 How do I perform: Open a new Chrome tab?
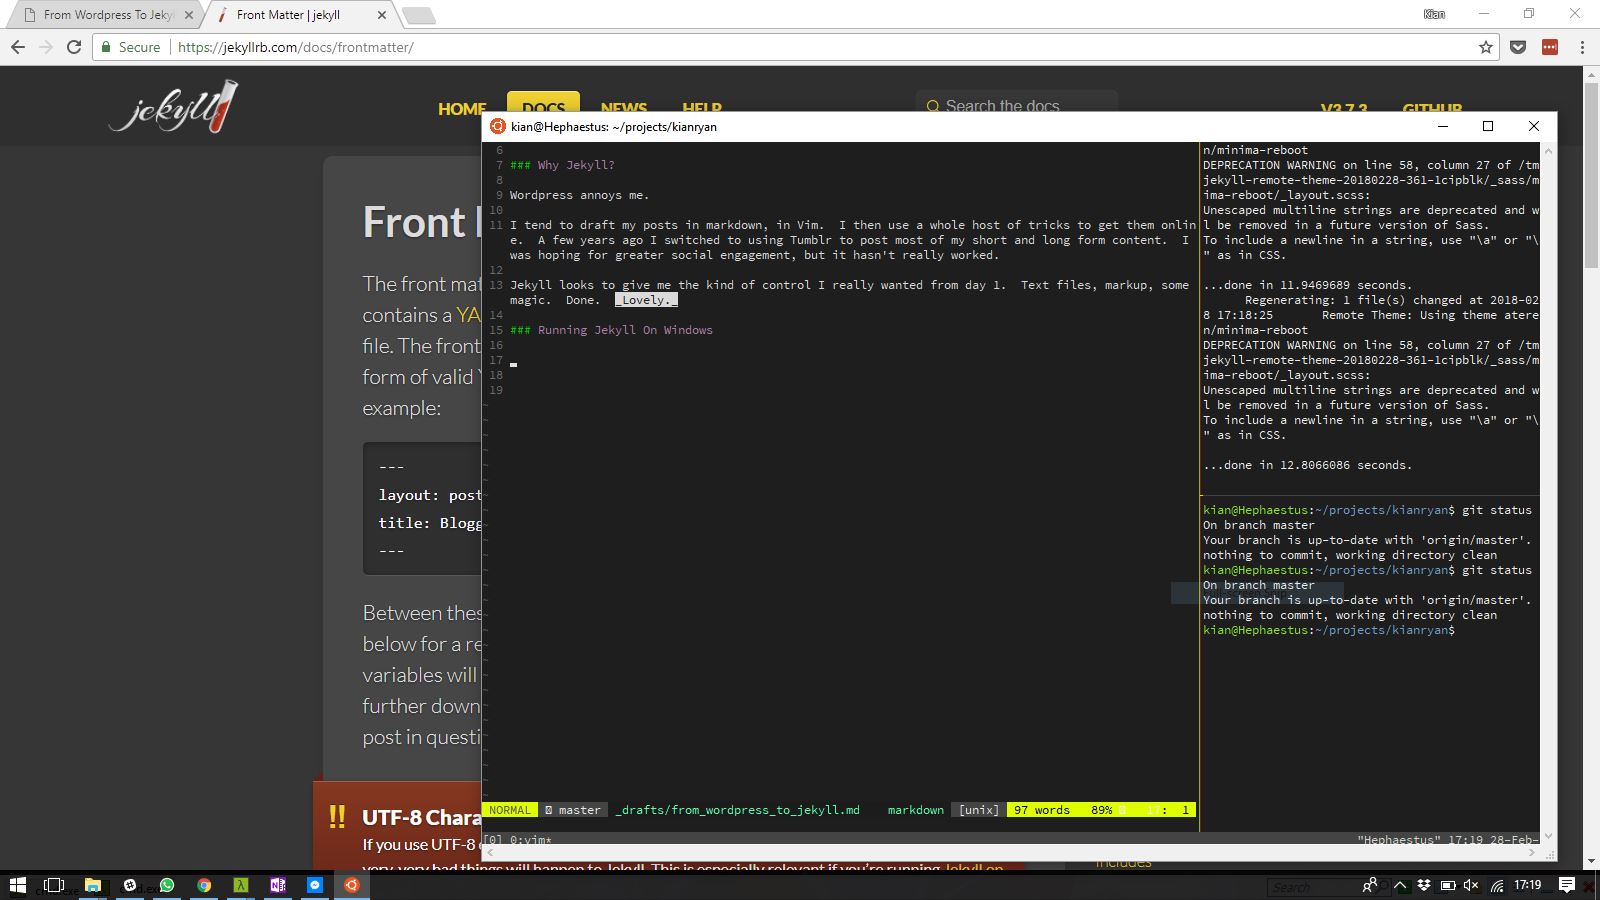[x=418, y=15]
